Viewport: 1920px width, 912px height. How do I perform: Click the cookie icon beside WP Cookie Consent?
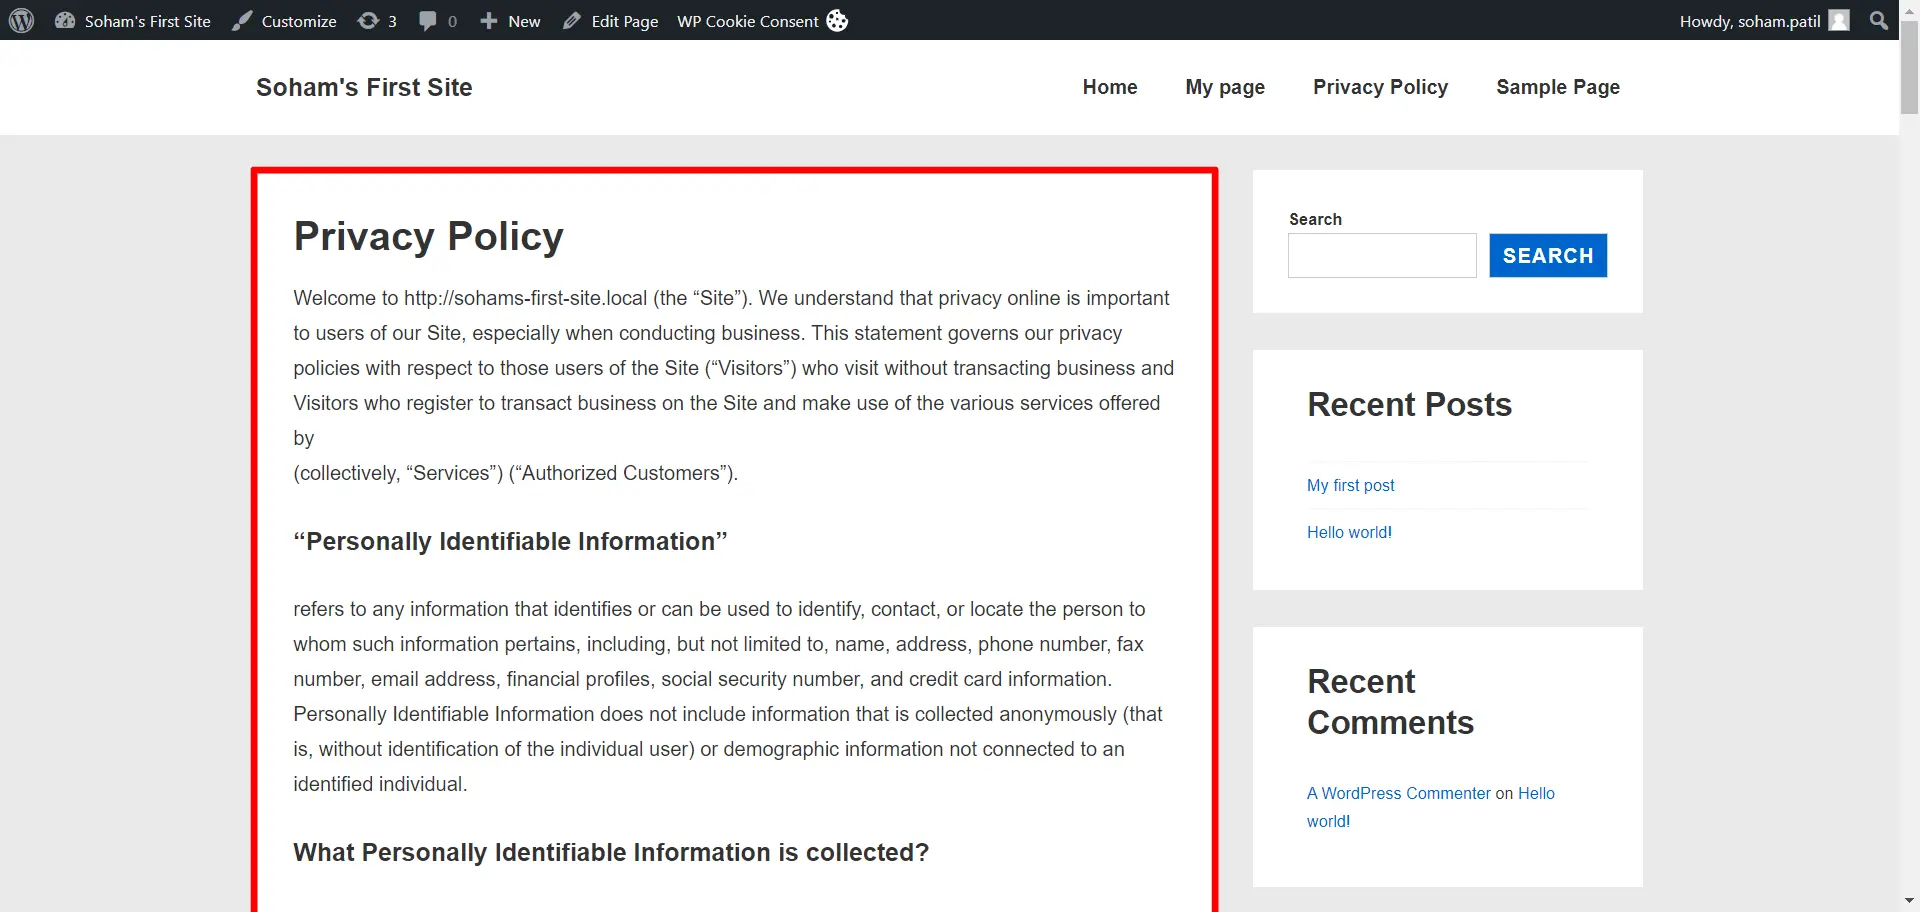point(836,20)
